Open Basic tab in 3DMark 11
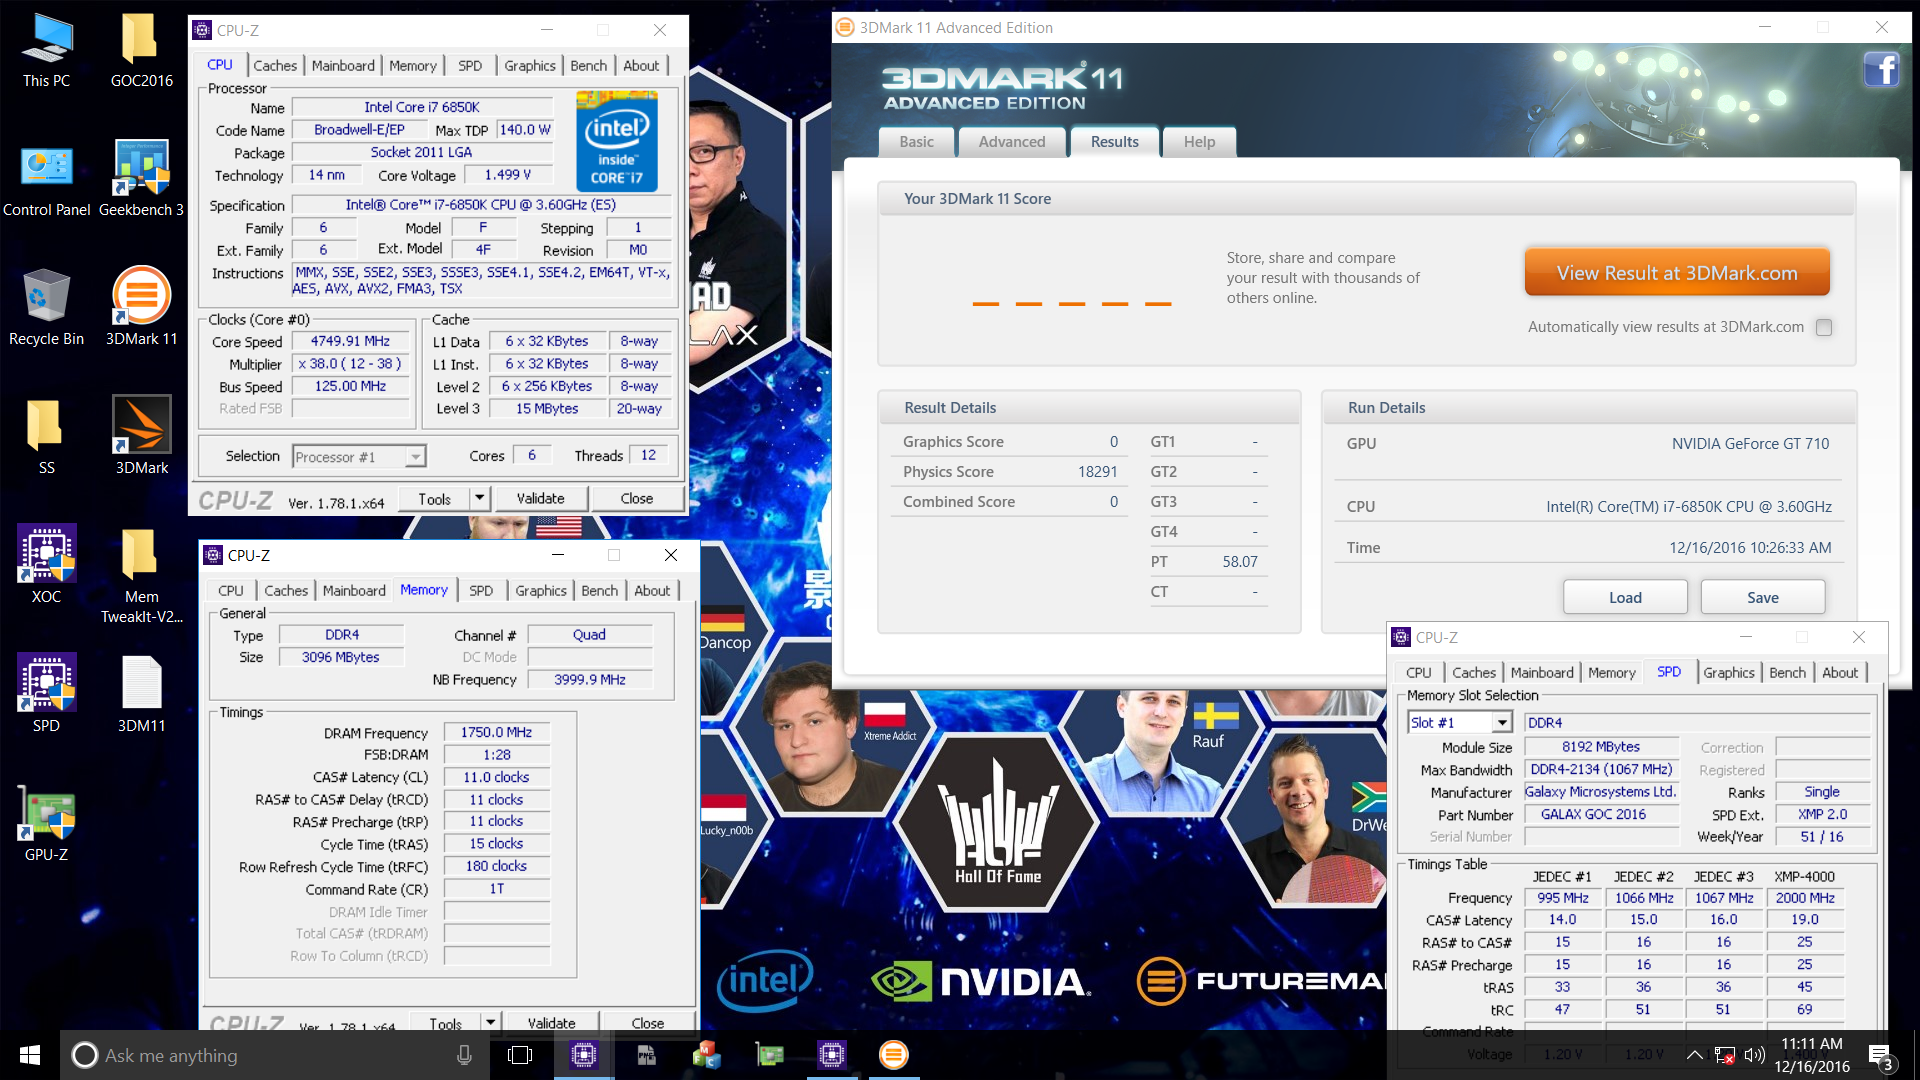1920x1080 pixels. [916, 142]
